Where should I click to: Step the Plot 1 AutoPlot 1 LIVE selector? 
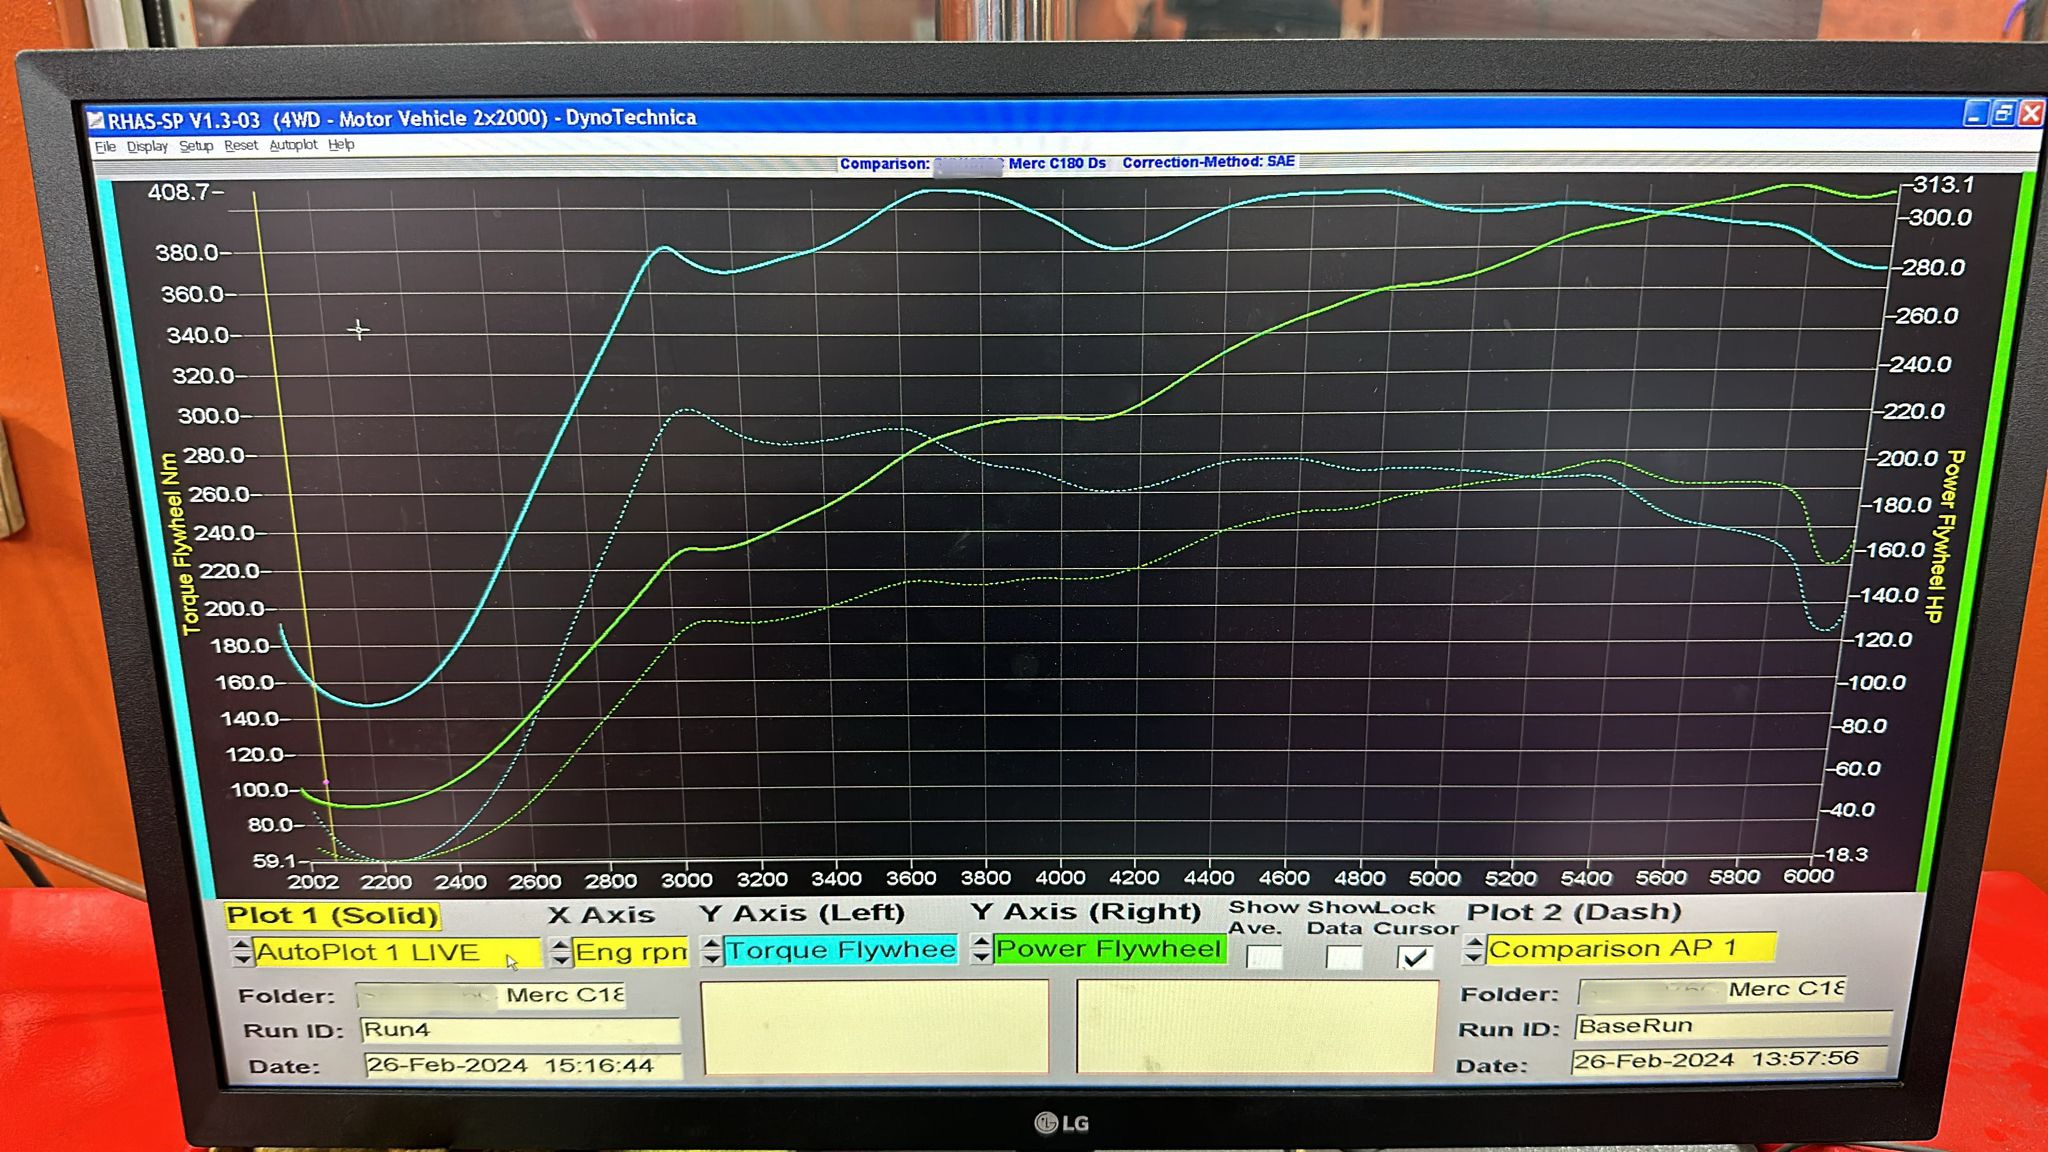[x=242, y=952]
